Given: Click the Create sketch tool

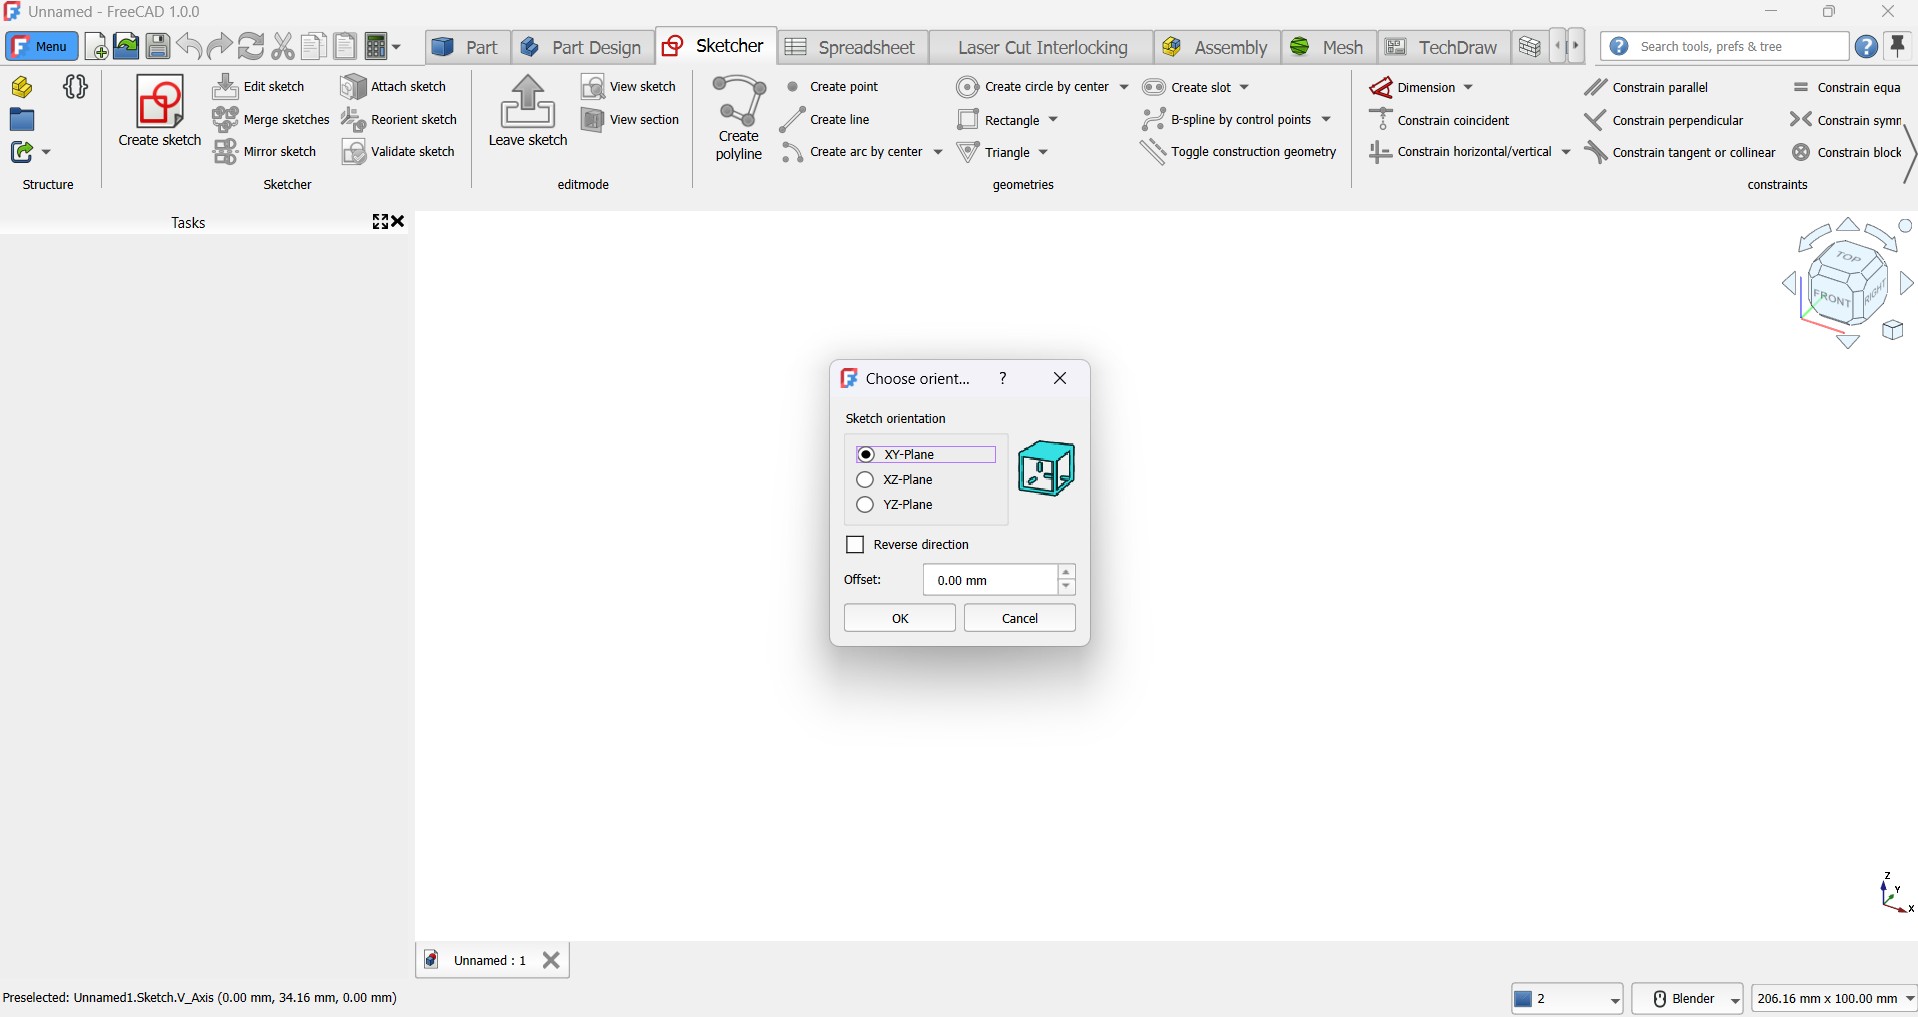Looking at the screenshot, I should 160,111.
